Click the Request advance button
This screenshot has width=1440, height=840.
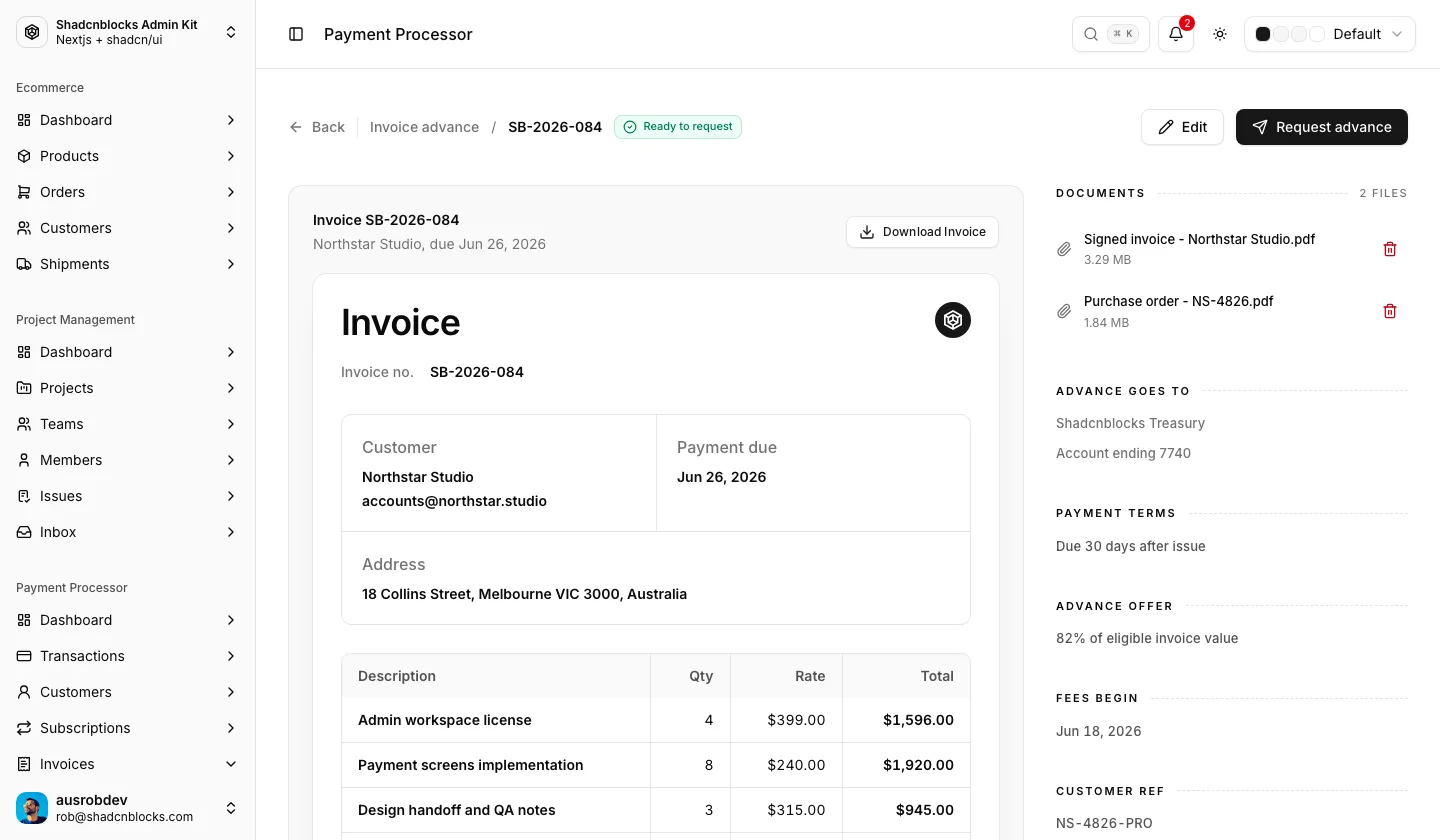(x=1322, y=127)
